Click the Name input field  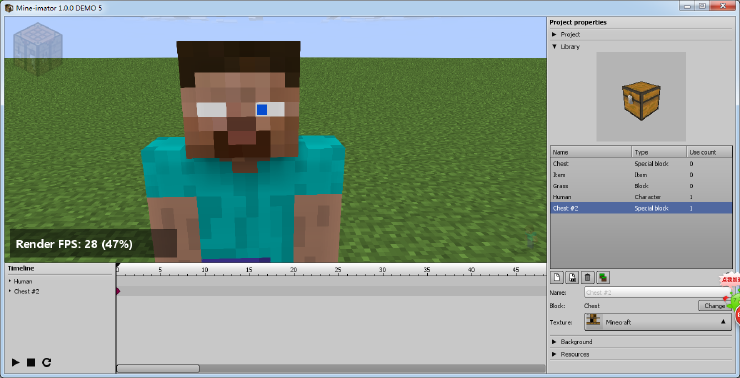pos(656,293)
